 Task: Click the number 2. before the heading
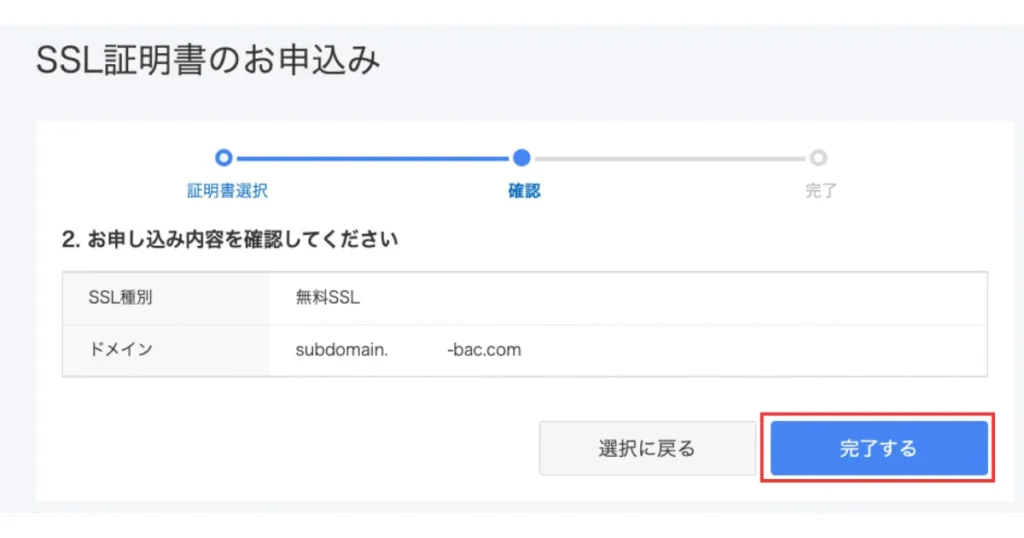coord(71,240)
